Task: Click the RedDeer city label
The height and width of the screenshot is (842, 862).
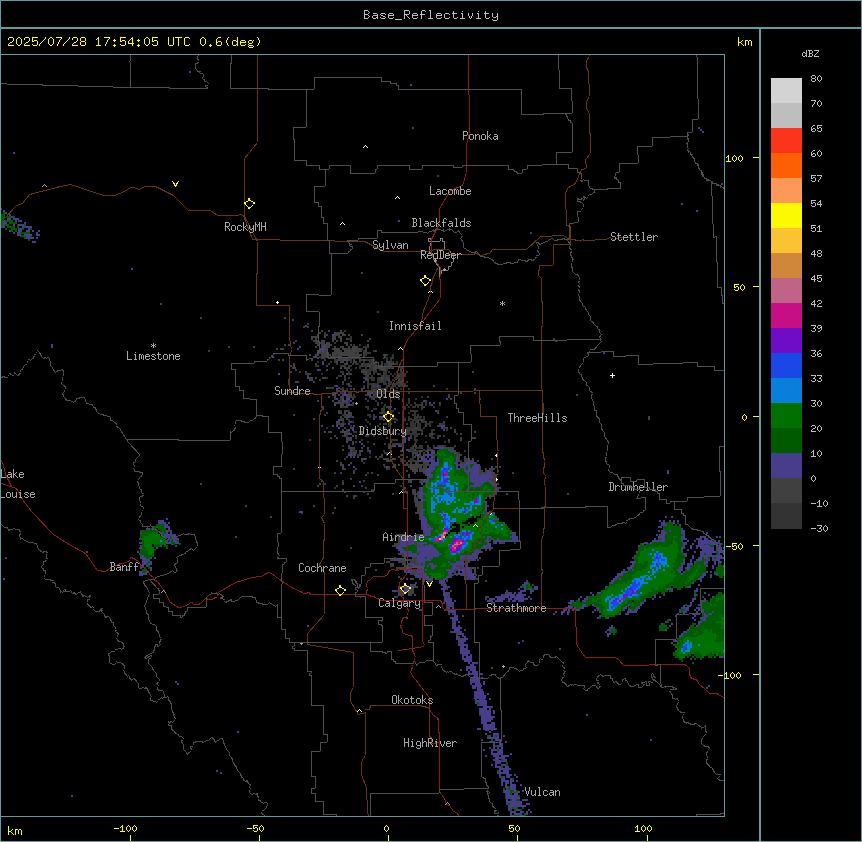Action: 440,255
